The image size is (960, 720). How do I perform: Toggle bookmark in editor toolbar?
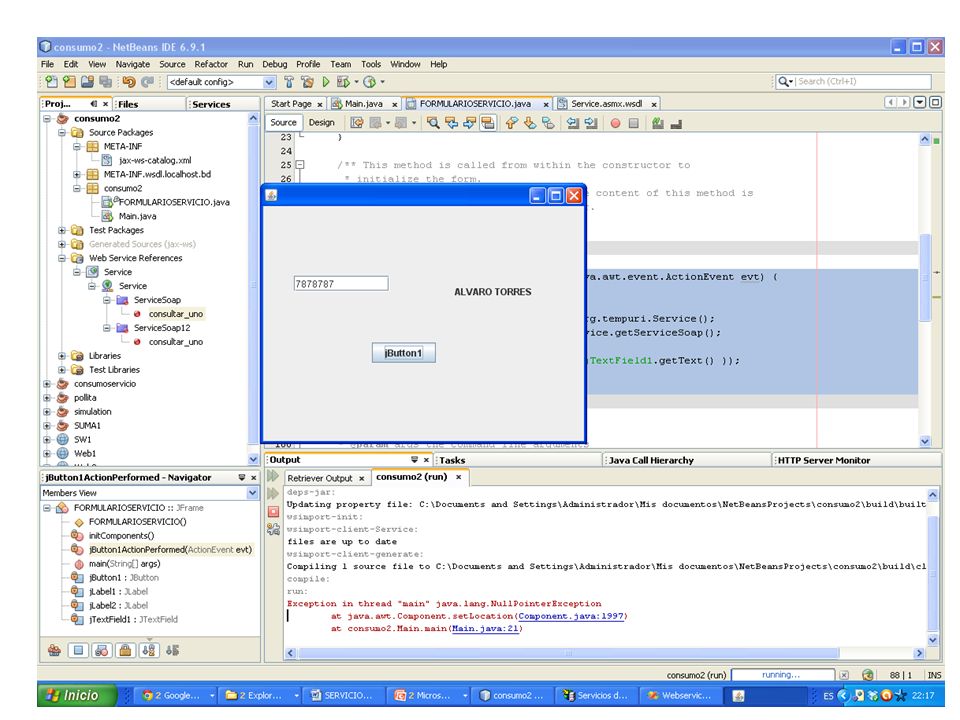click(548, 123)
